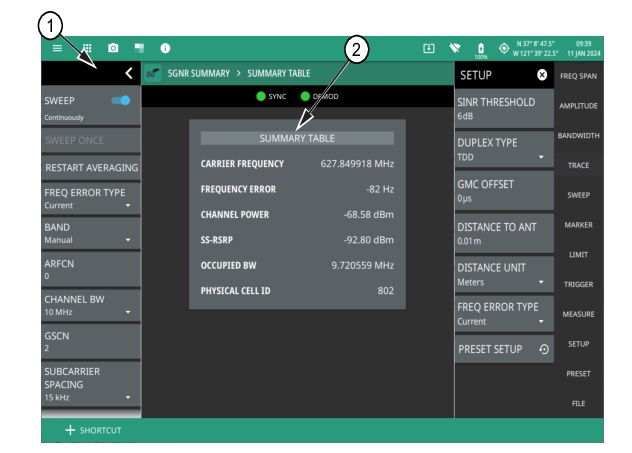Image resolution: width=632 pixels, height=453 pixels.
Task: Open the hamburger main menu
Action: tap(57, 48)
